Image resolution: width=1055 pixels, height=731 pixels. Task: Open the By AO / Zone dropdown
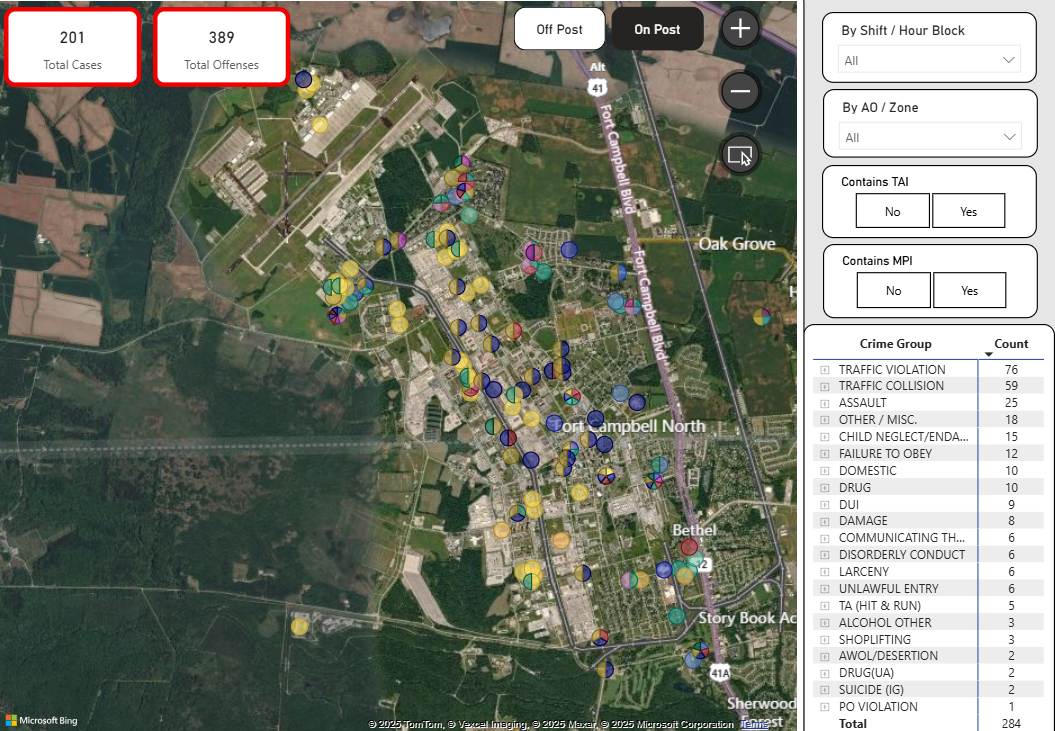point(930,137)
